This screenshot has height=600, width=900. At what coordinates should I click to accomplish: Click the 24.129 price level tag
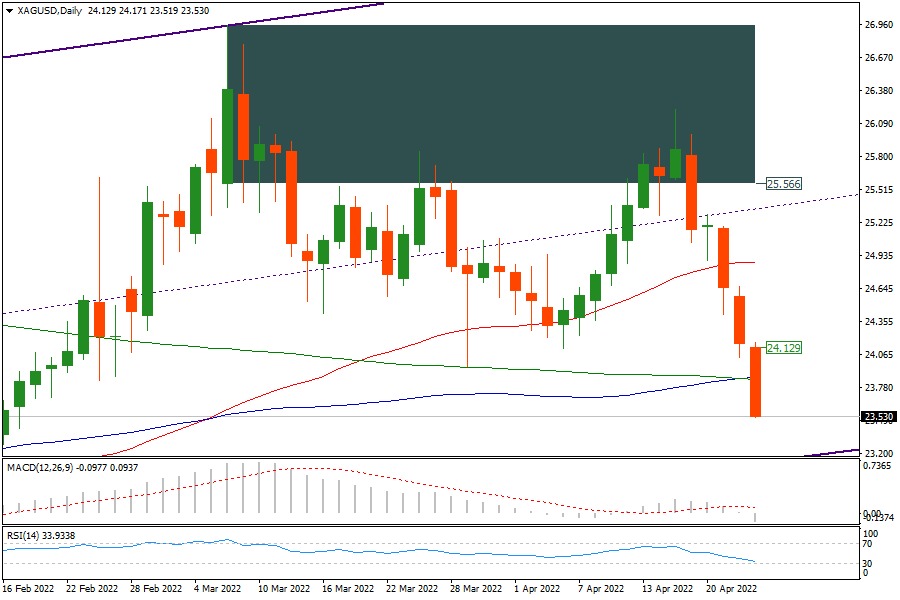click(x=783, y=348)
